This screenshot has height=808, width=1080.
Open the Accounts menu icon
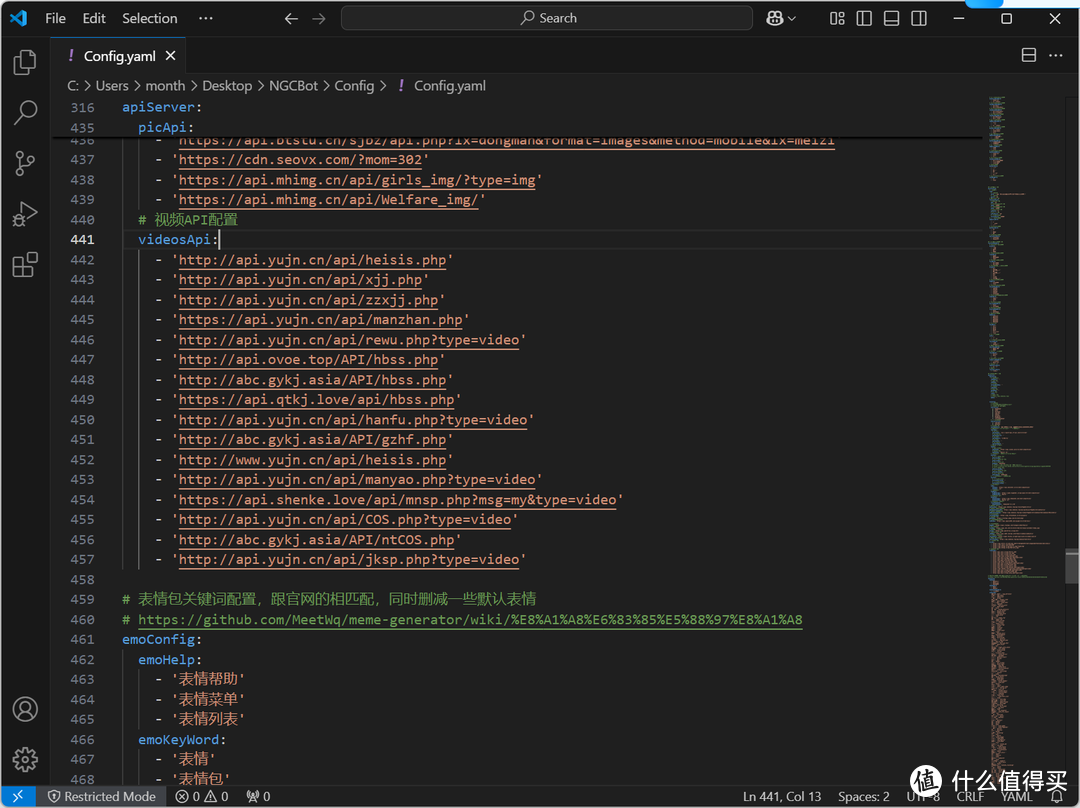point(25,709)
